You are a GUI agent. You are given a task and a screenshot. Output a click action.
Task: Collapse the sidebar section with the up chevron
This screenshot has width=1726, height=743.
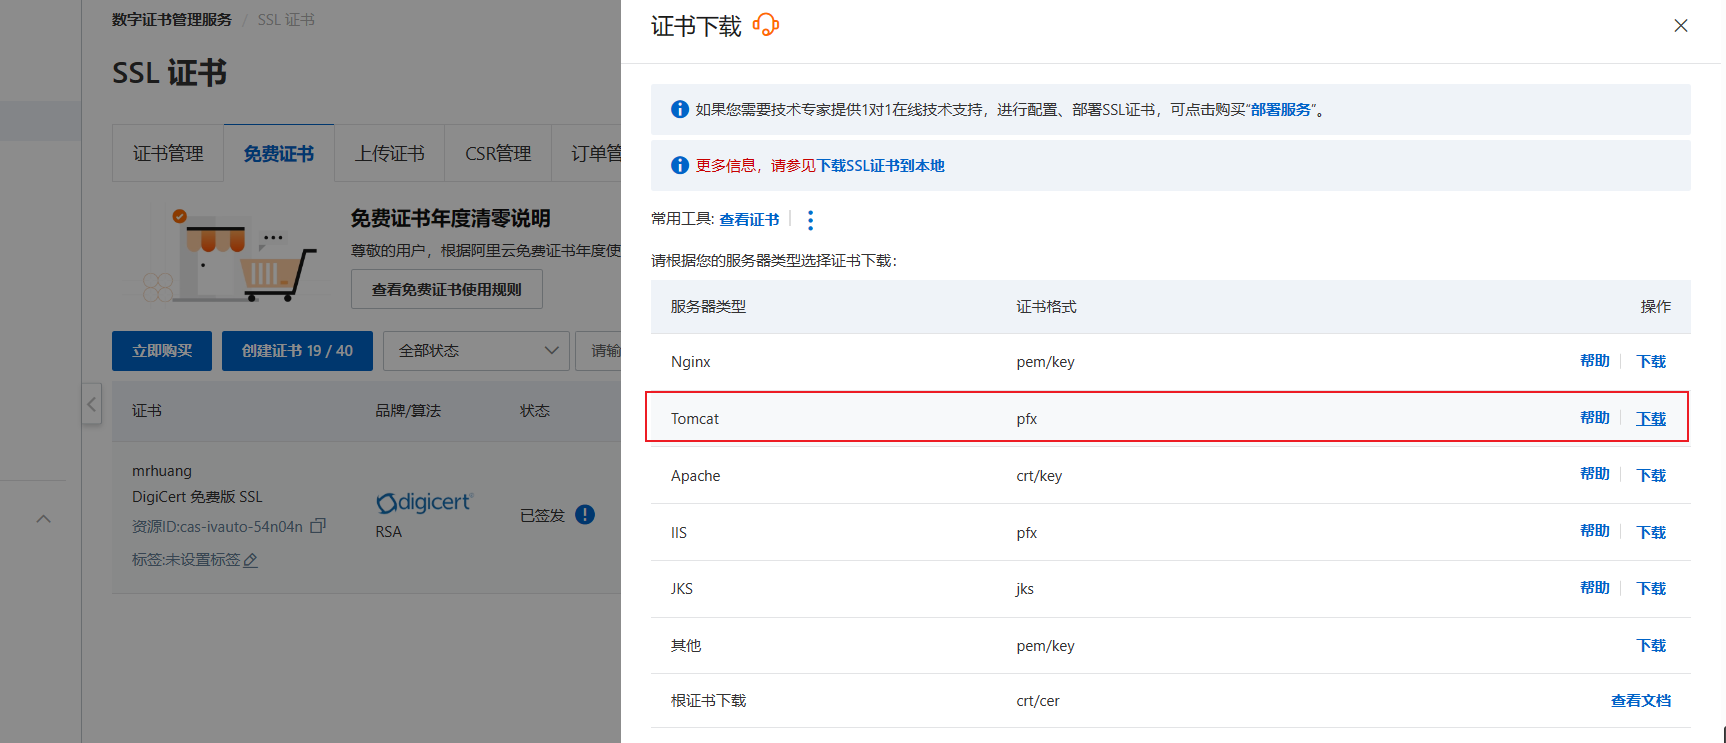[x=43, y=519]
